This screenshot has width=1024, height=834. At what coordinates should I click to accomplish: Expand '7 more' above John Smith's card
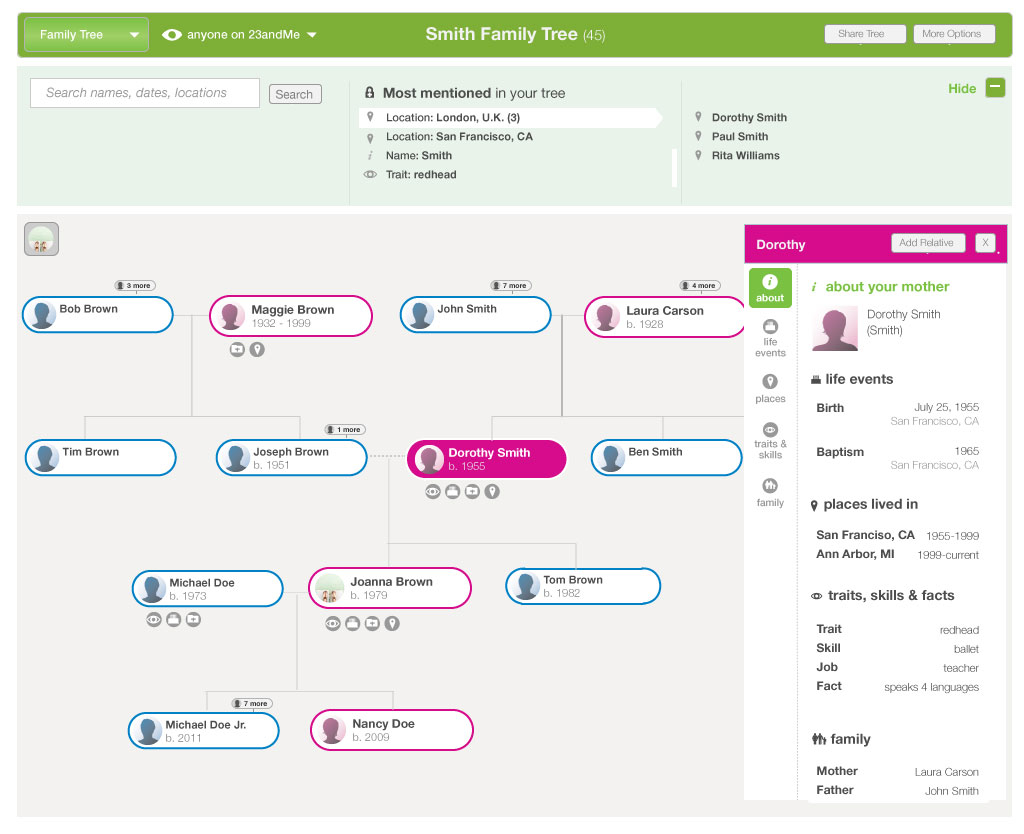[510, 285]
